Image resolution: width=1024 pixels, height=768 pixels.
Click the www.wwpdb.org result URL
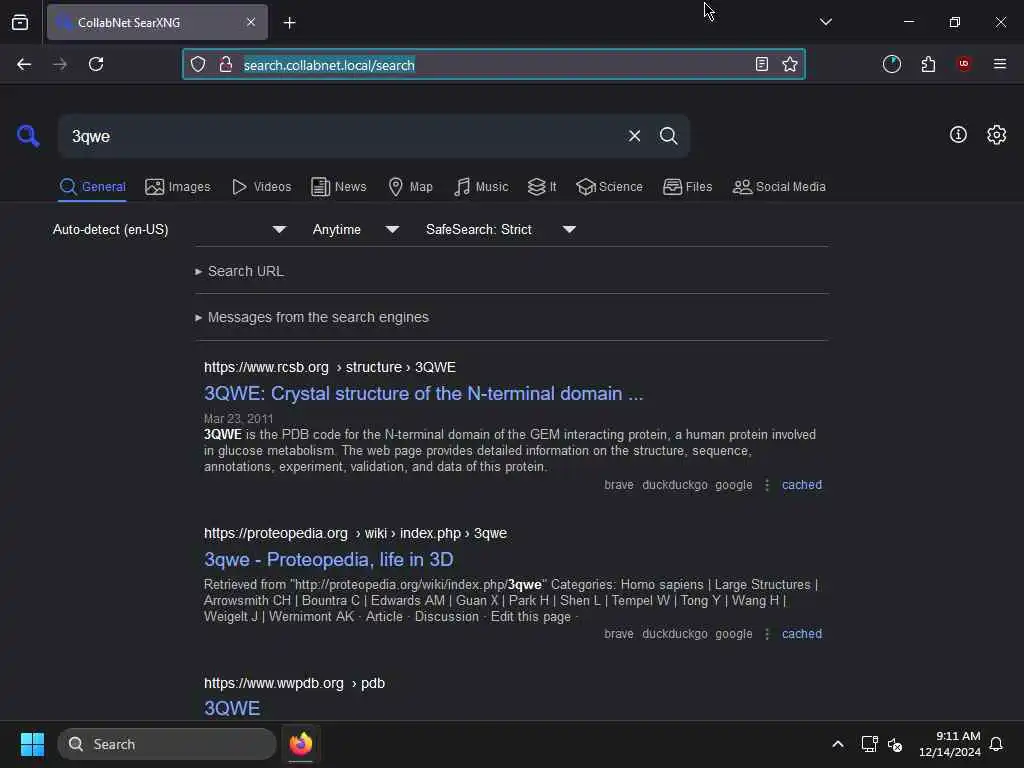pyautogui.click(x=294, y=683)
